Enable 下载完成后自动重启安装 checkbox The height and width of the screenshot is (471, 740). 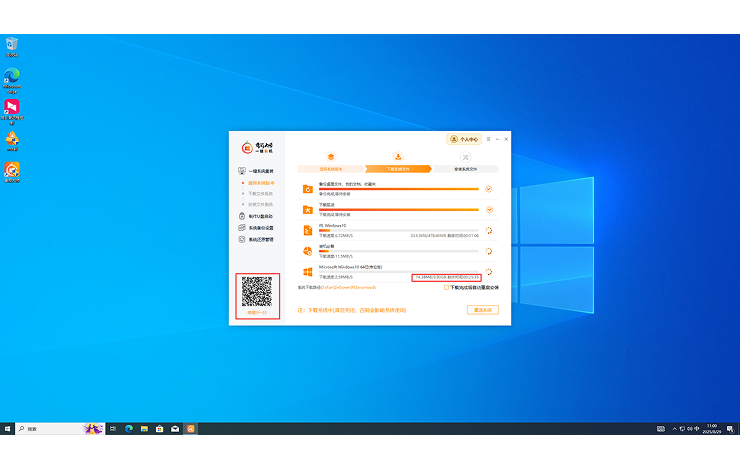[447, 287]
